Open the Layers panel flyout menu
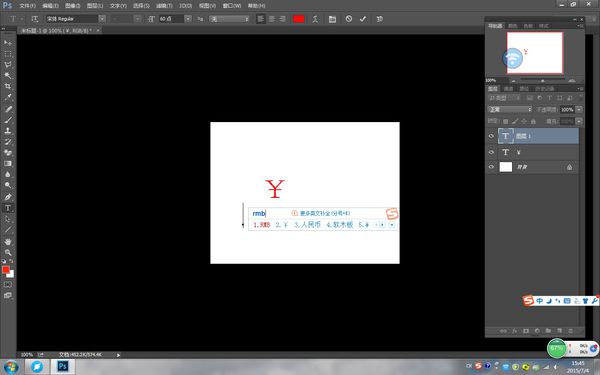600x375 pixels. (580, 88)
